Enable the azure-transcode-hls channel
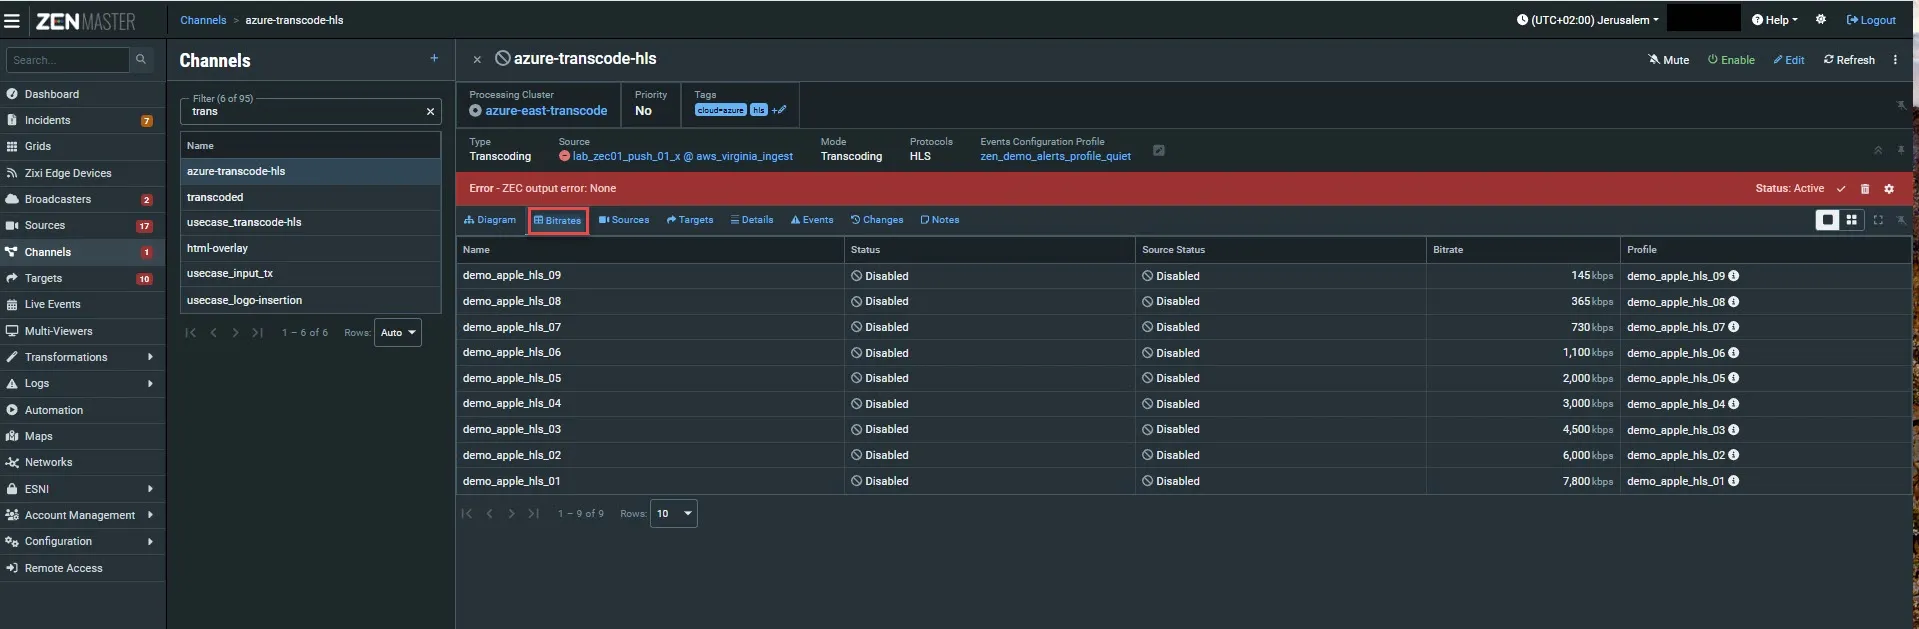The width and height of the screenshot is (1919, 629). pyautogui.click(x=1731, y=60)
